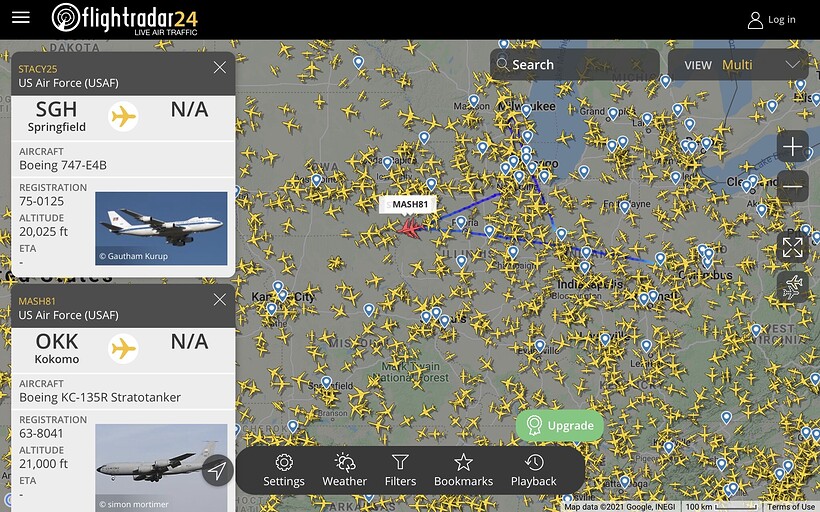Click the Log in link

click(x=772, y=20)
